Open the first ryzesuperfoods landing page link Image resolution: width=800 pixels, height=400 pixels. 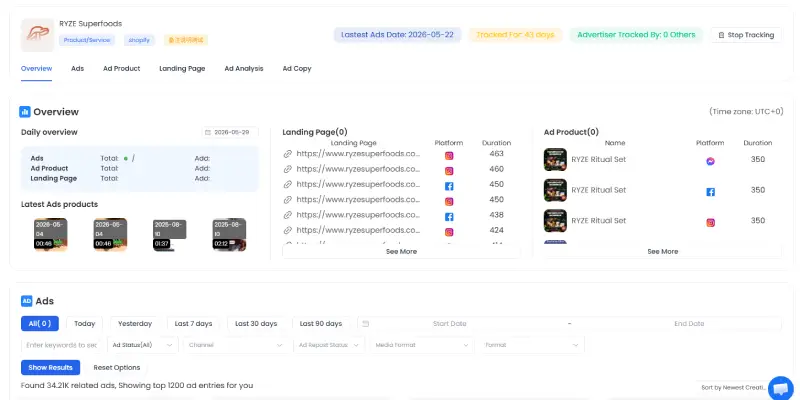coord(358,154)
